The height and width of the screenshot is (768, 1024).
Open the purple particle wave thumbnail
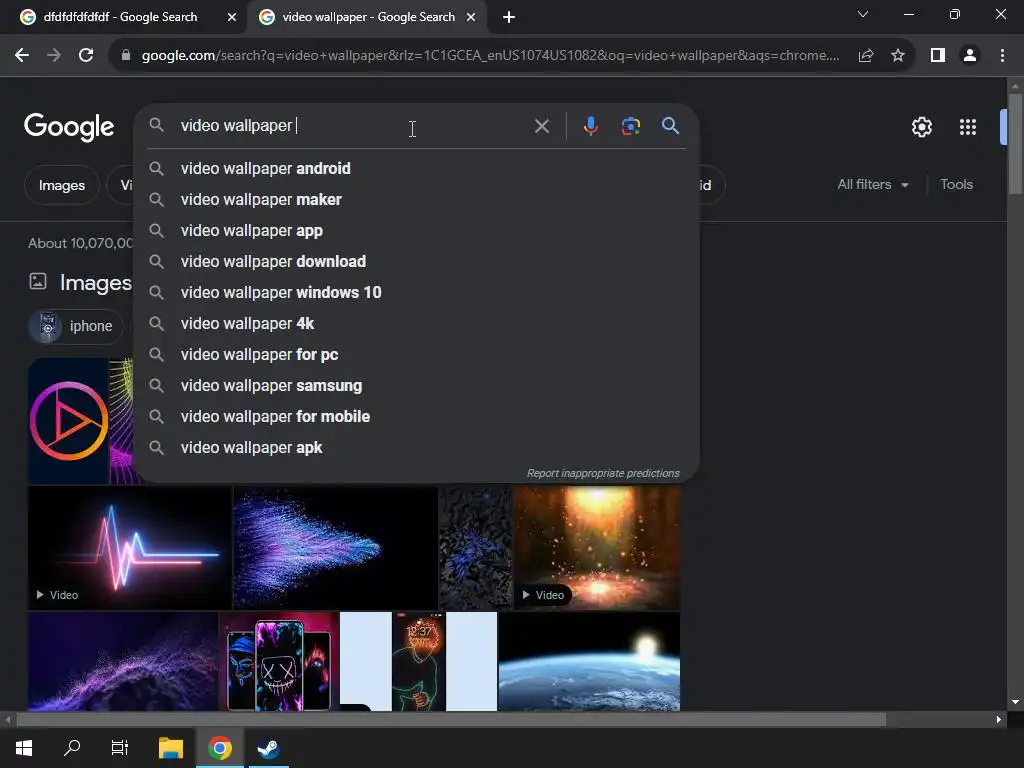(335, 548)
